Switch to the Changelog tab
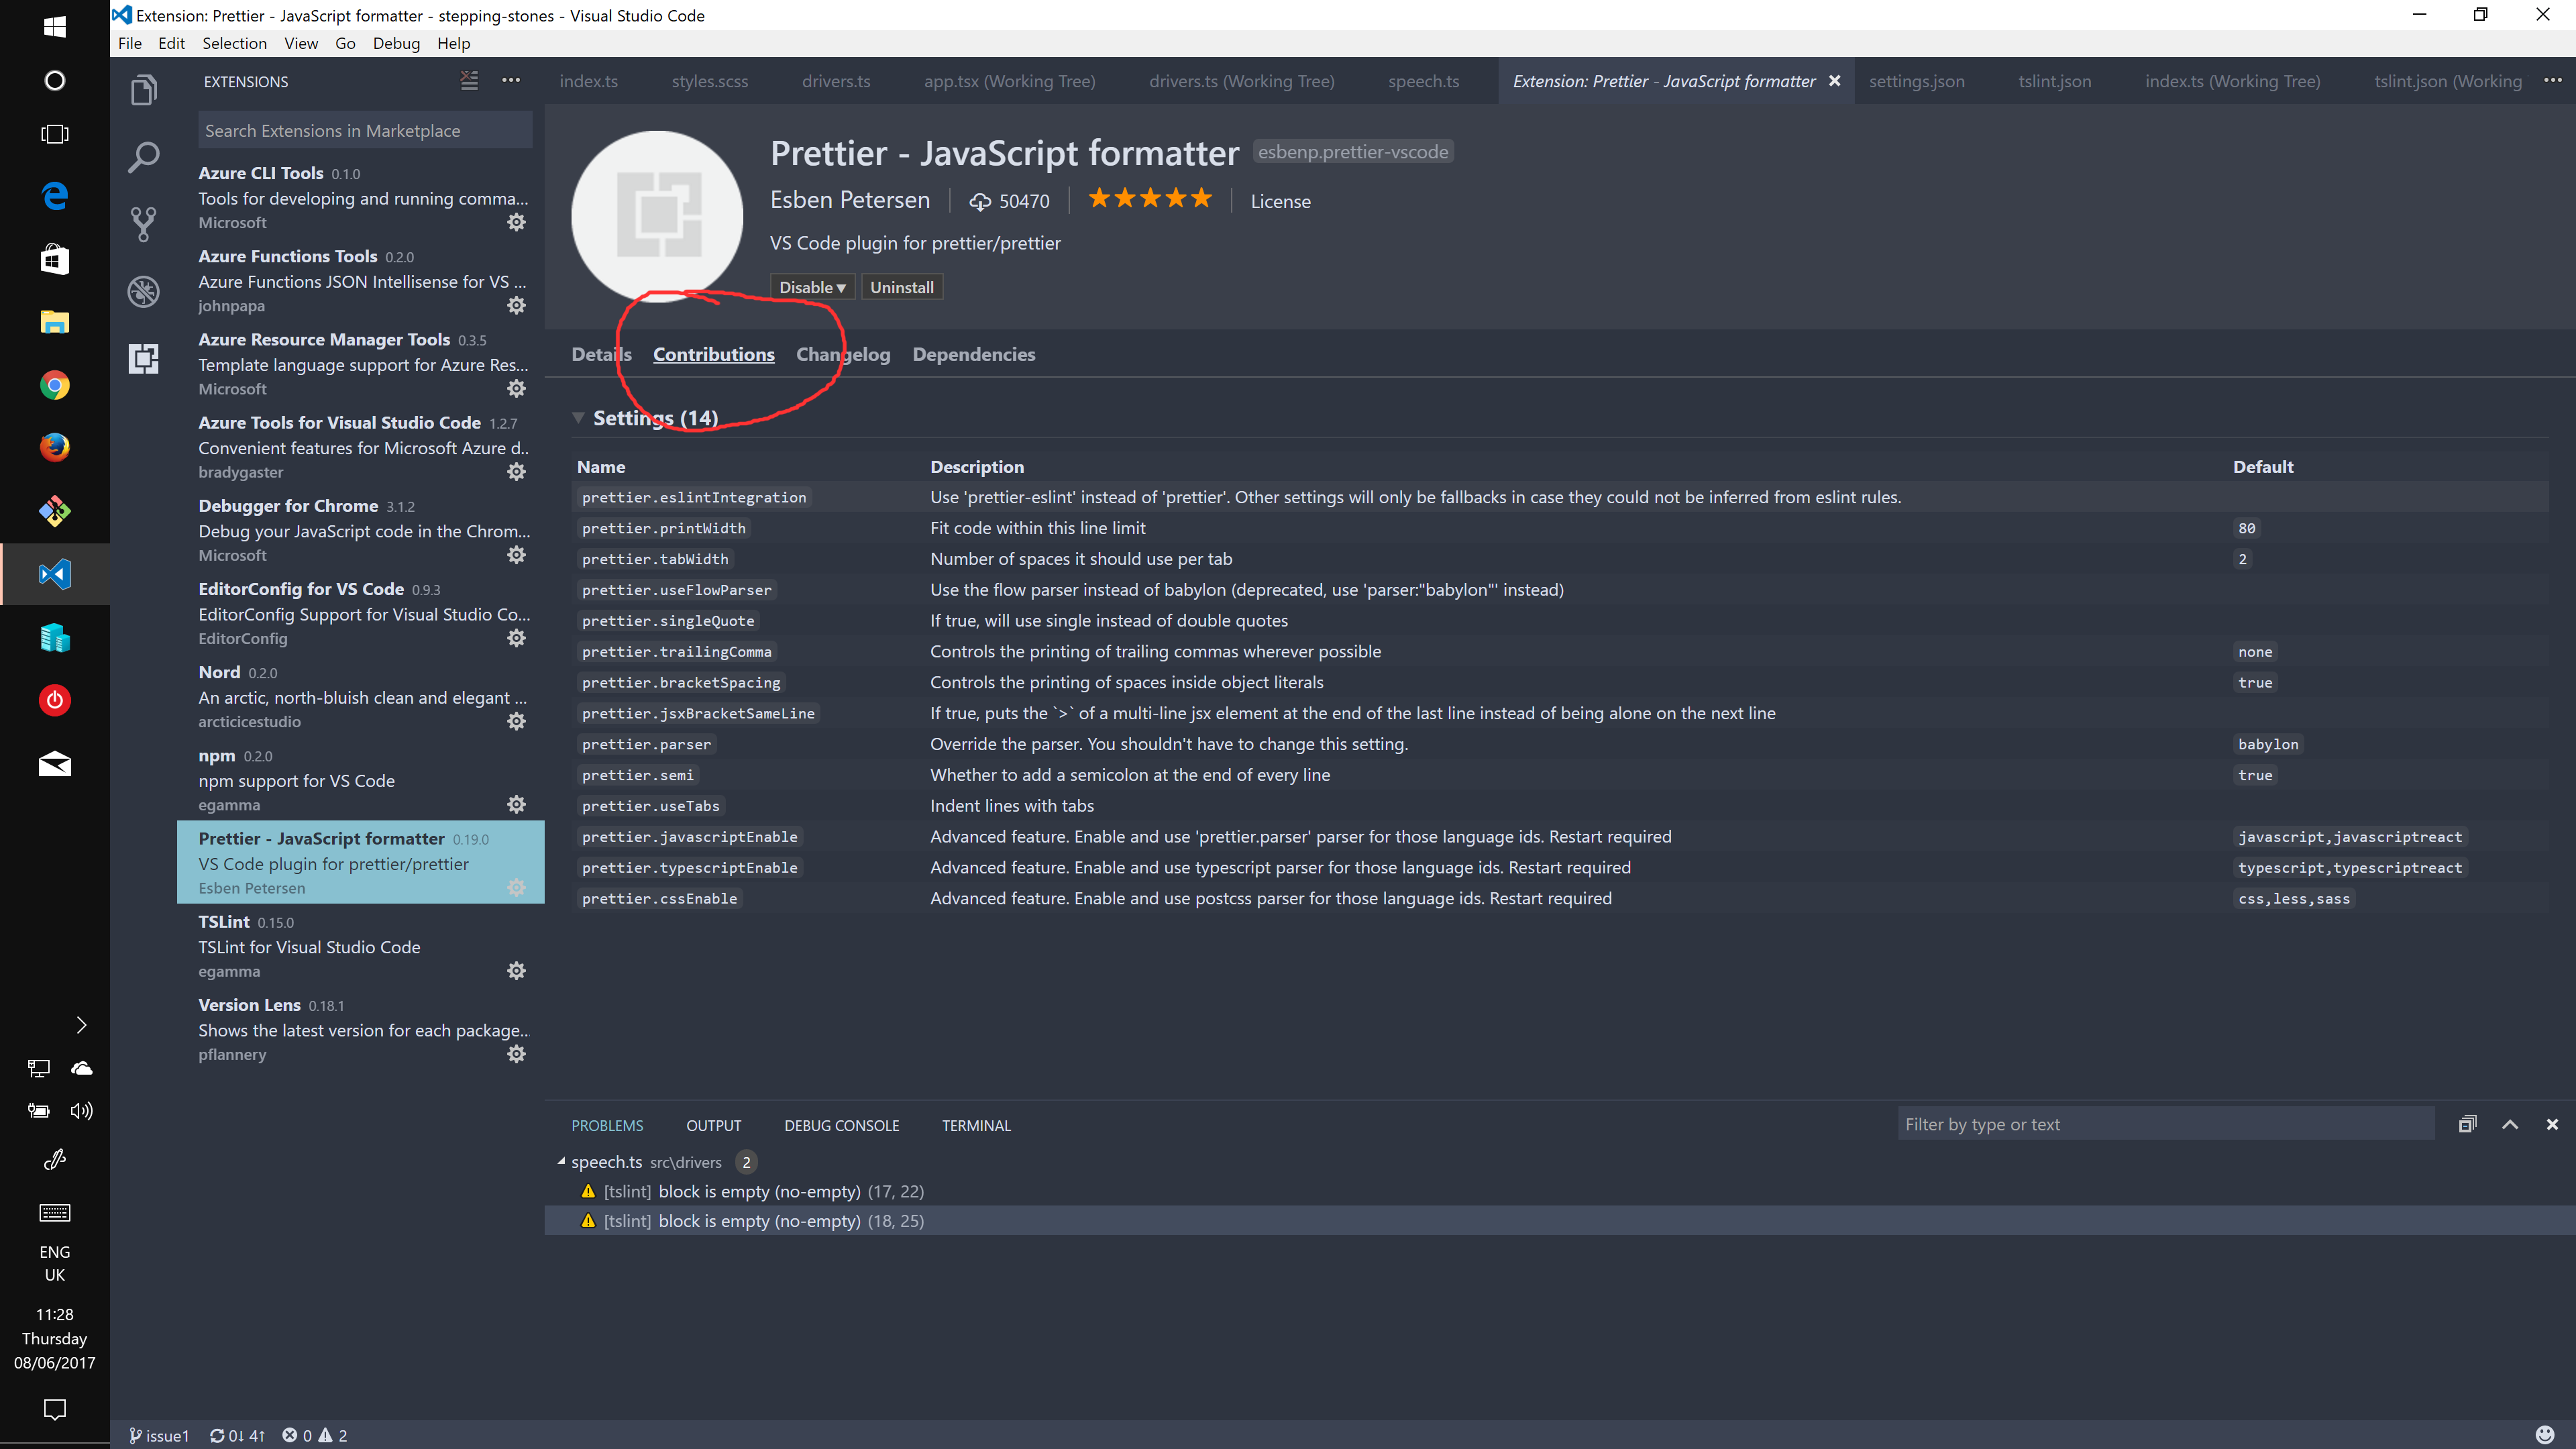The width and height of the screenshot is (2576, 1449). pos(843,354)
